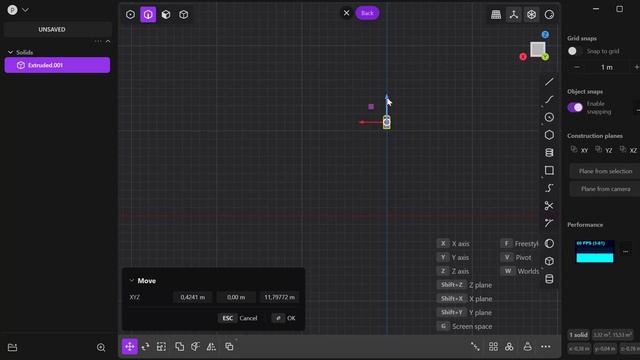Viewport: 640px width, 360px height.
Task: Edit the 1 m grid size field
Action: (x=607, y=67)
